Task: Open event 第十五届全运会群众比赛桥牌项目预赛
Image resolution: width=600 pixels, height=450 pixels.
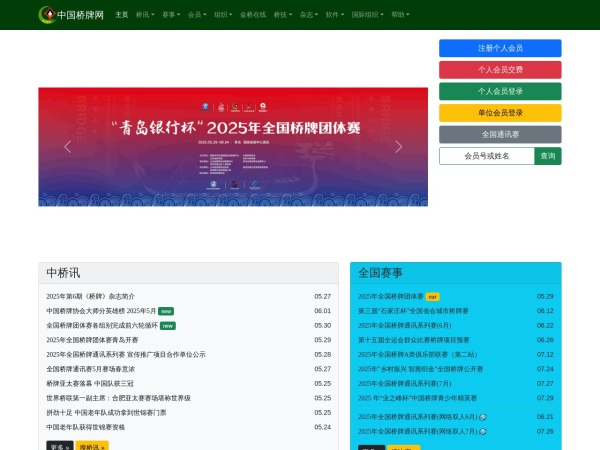Action: point(414,340)
